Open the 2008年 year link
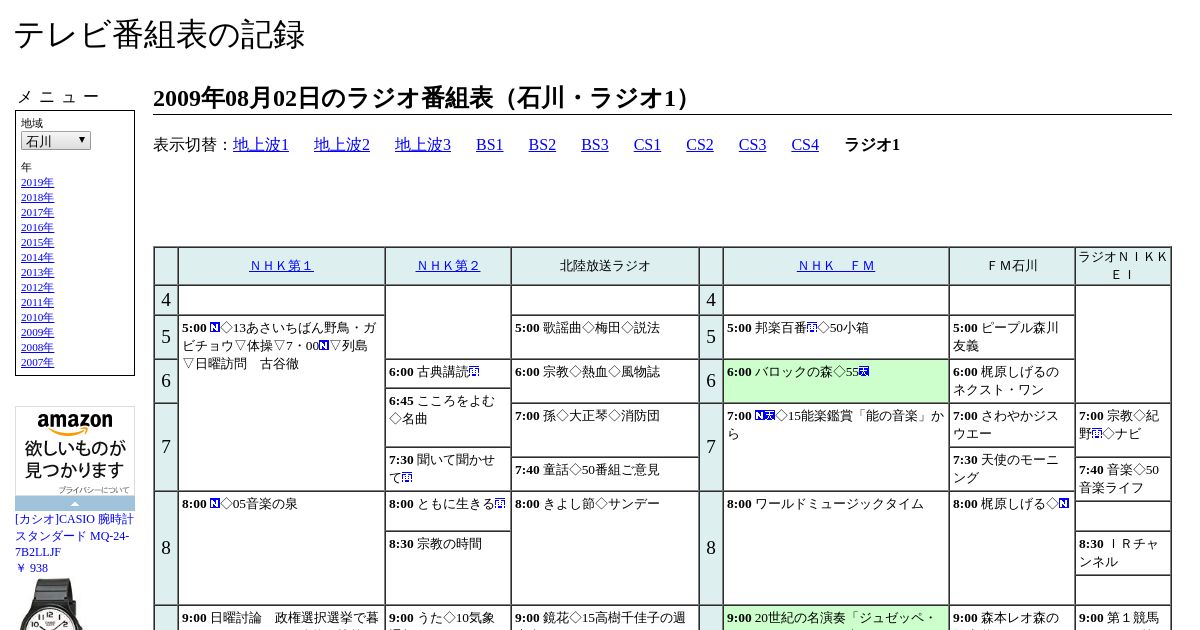 click(x=37, y=347)
